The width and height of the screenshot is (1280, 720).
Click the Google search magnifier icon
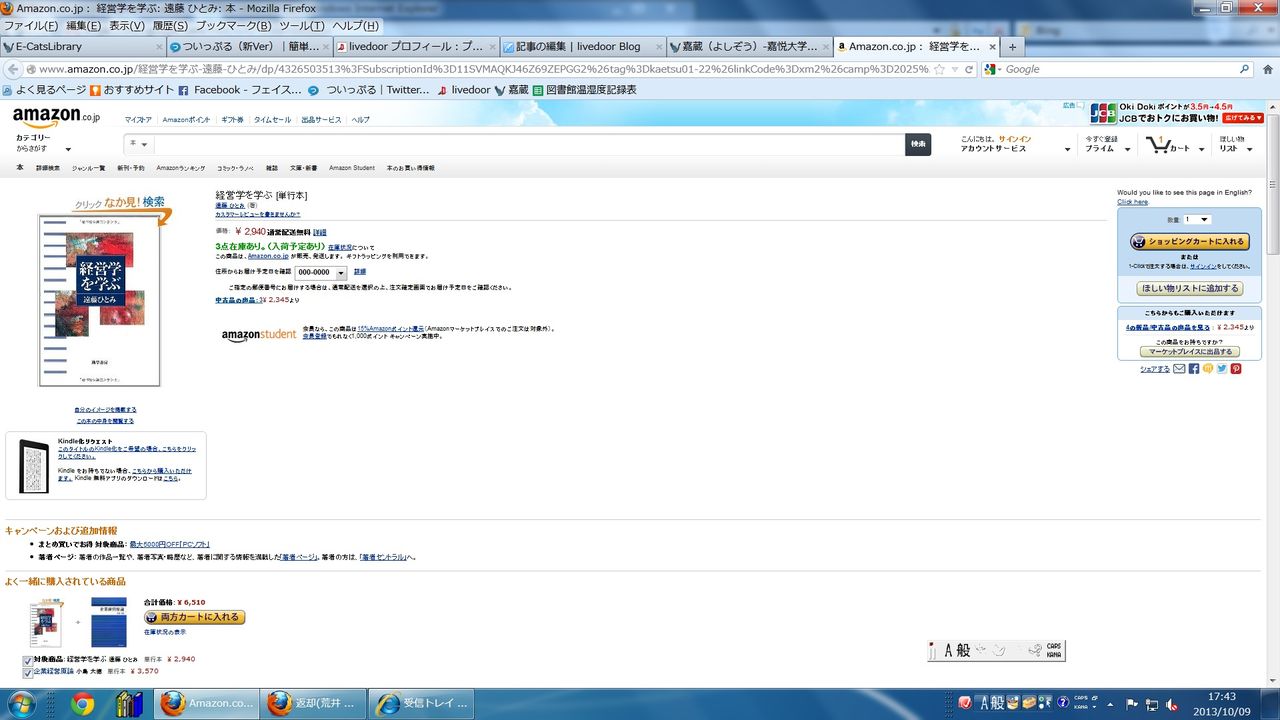pos(1245,69)
